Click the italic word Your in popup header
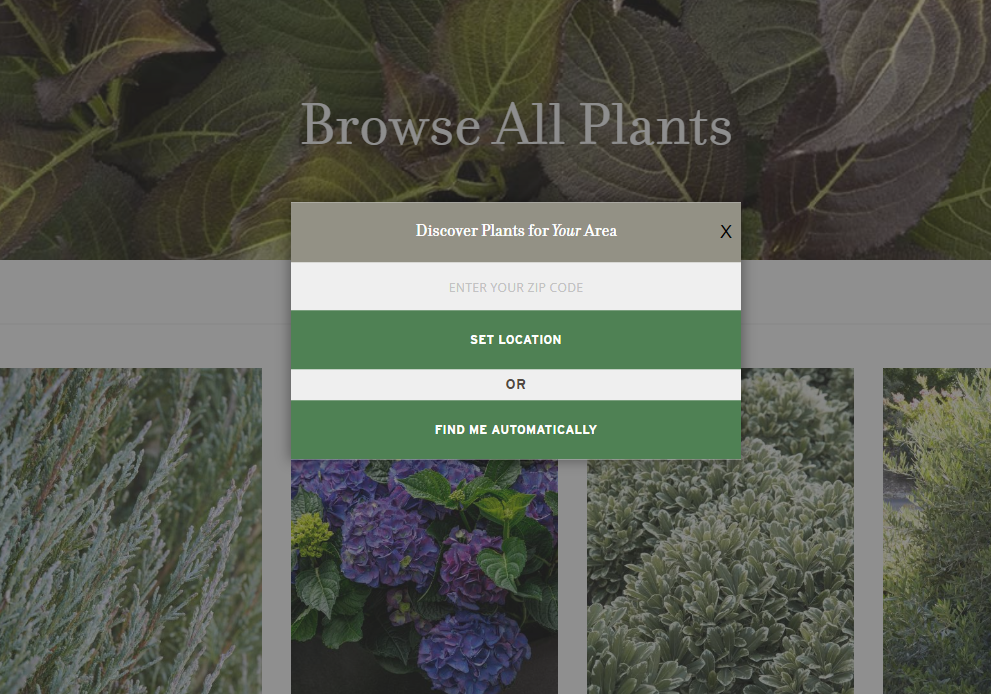 point(566,231)
